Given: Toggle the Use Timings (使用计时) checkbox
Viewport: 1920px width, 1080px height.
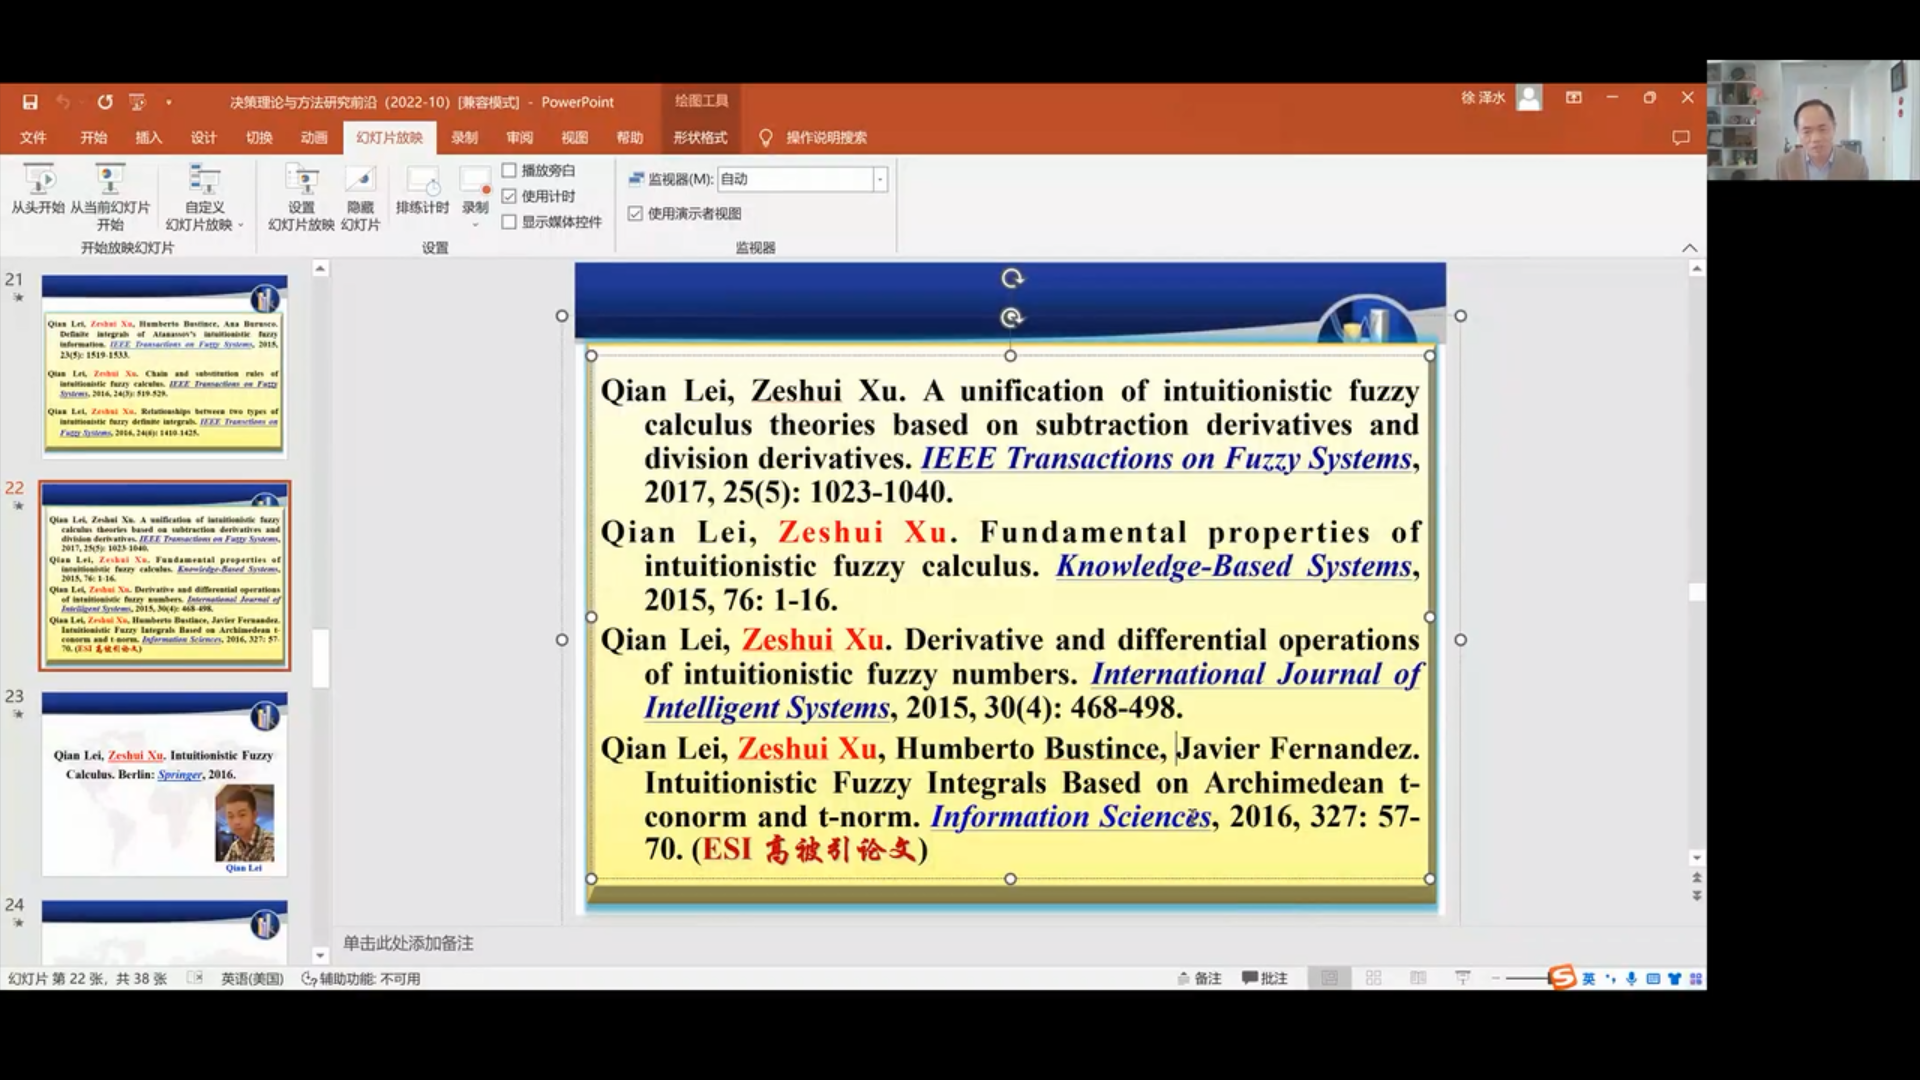Looking at the screenshot, I should pos(509,196).
